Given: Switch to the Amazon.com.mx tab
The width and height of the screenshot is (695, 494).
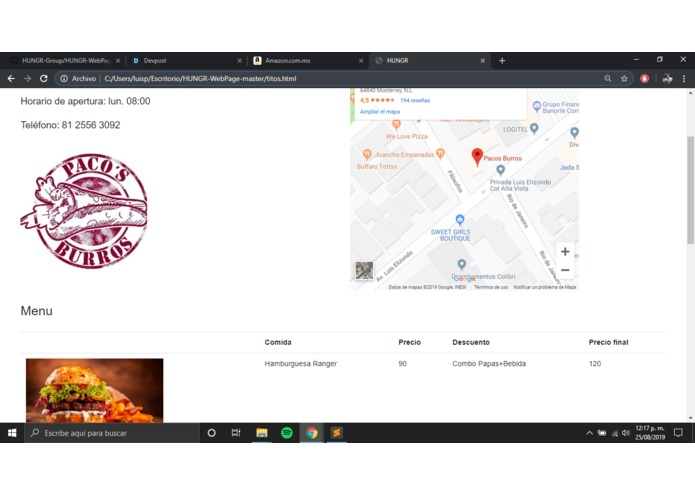Looking at the screenshot, I should [308, 61].
